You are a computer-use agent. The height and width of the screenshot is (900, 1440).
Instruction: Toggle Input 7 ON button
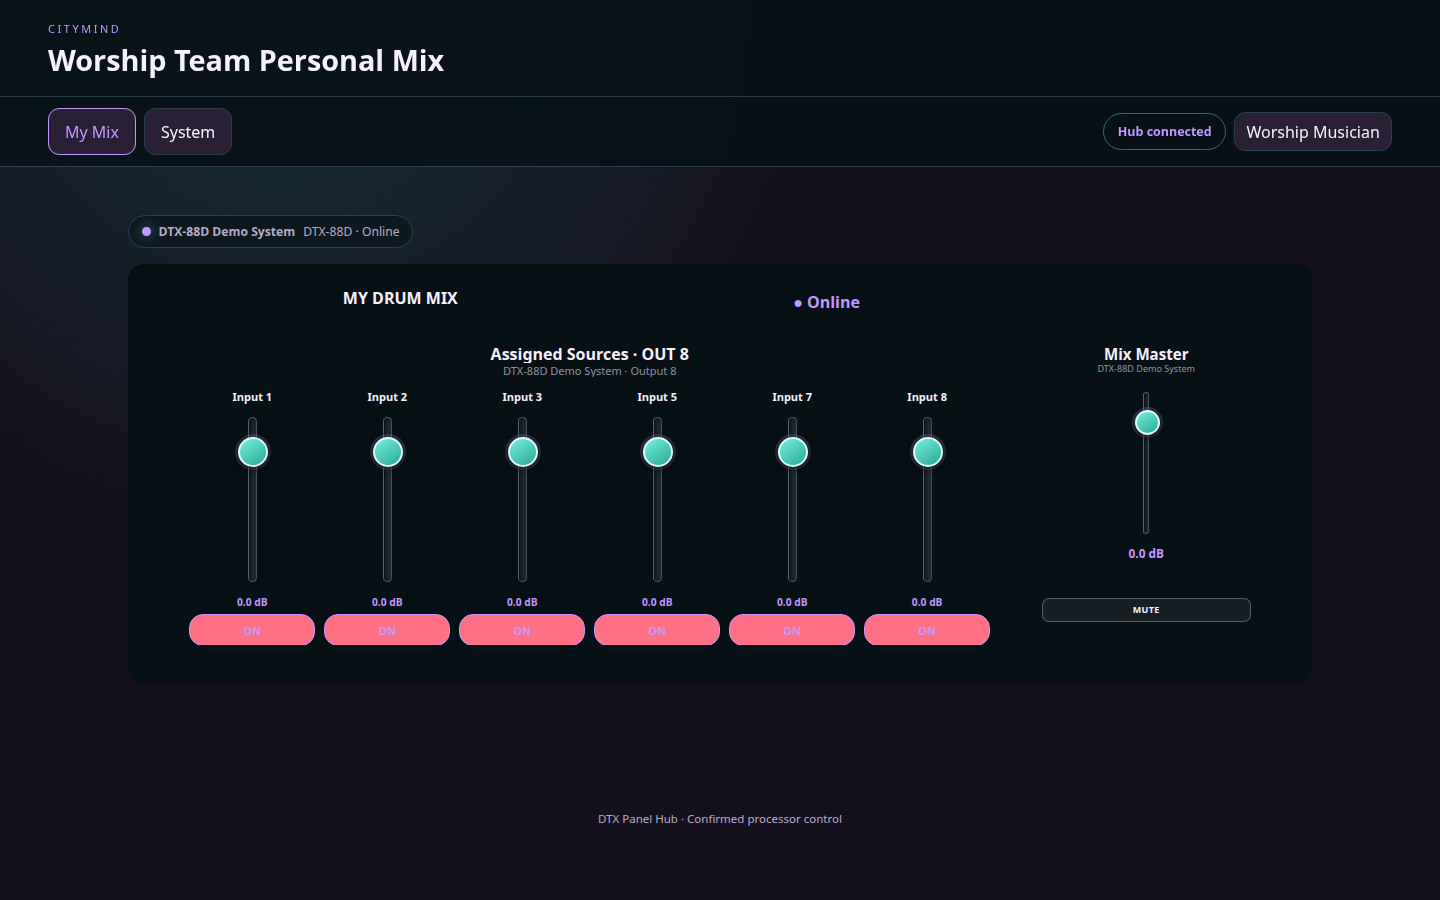pos(792,630)
